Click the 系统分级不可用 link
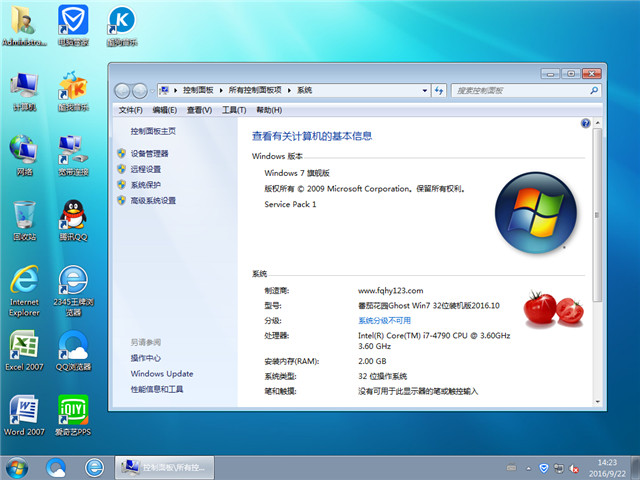 coord(384,320)
